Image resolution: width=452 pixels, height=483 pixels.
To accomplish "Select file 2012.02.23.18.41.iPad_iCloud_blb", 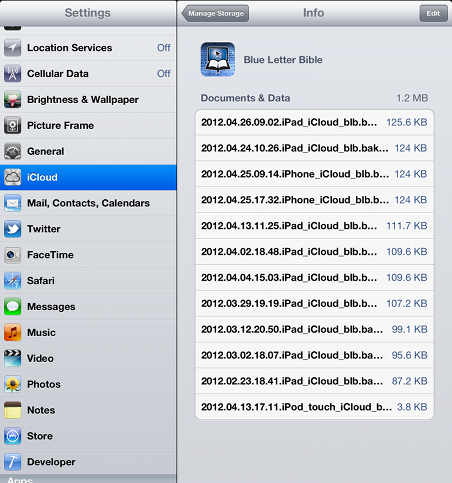I will click(315, 381).
